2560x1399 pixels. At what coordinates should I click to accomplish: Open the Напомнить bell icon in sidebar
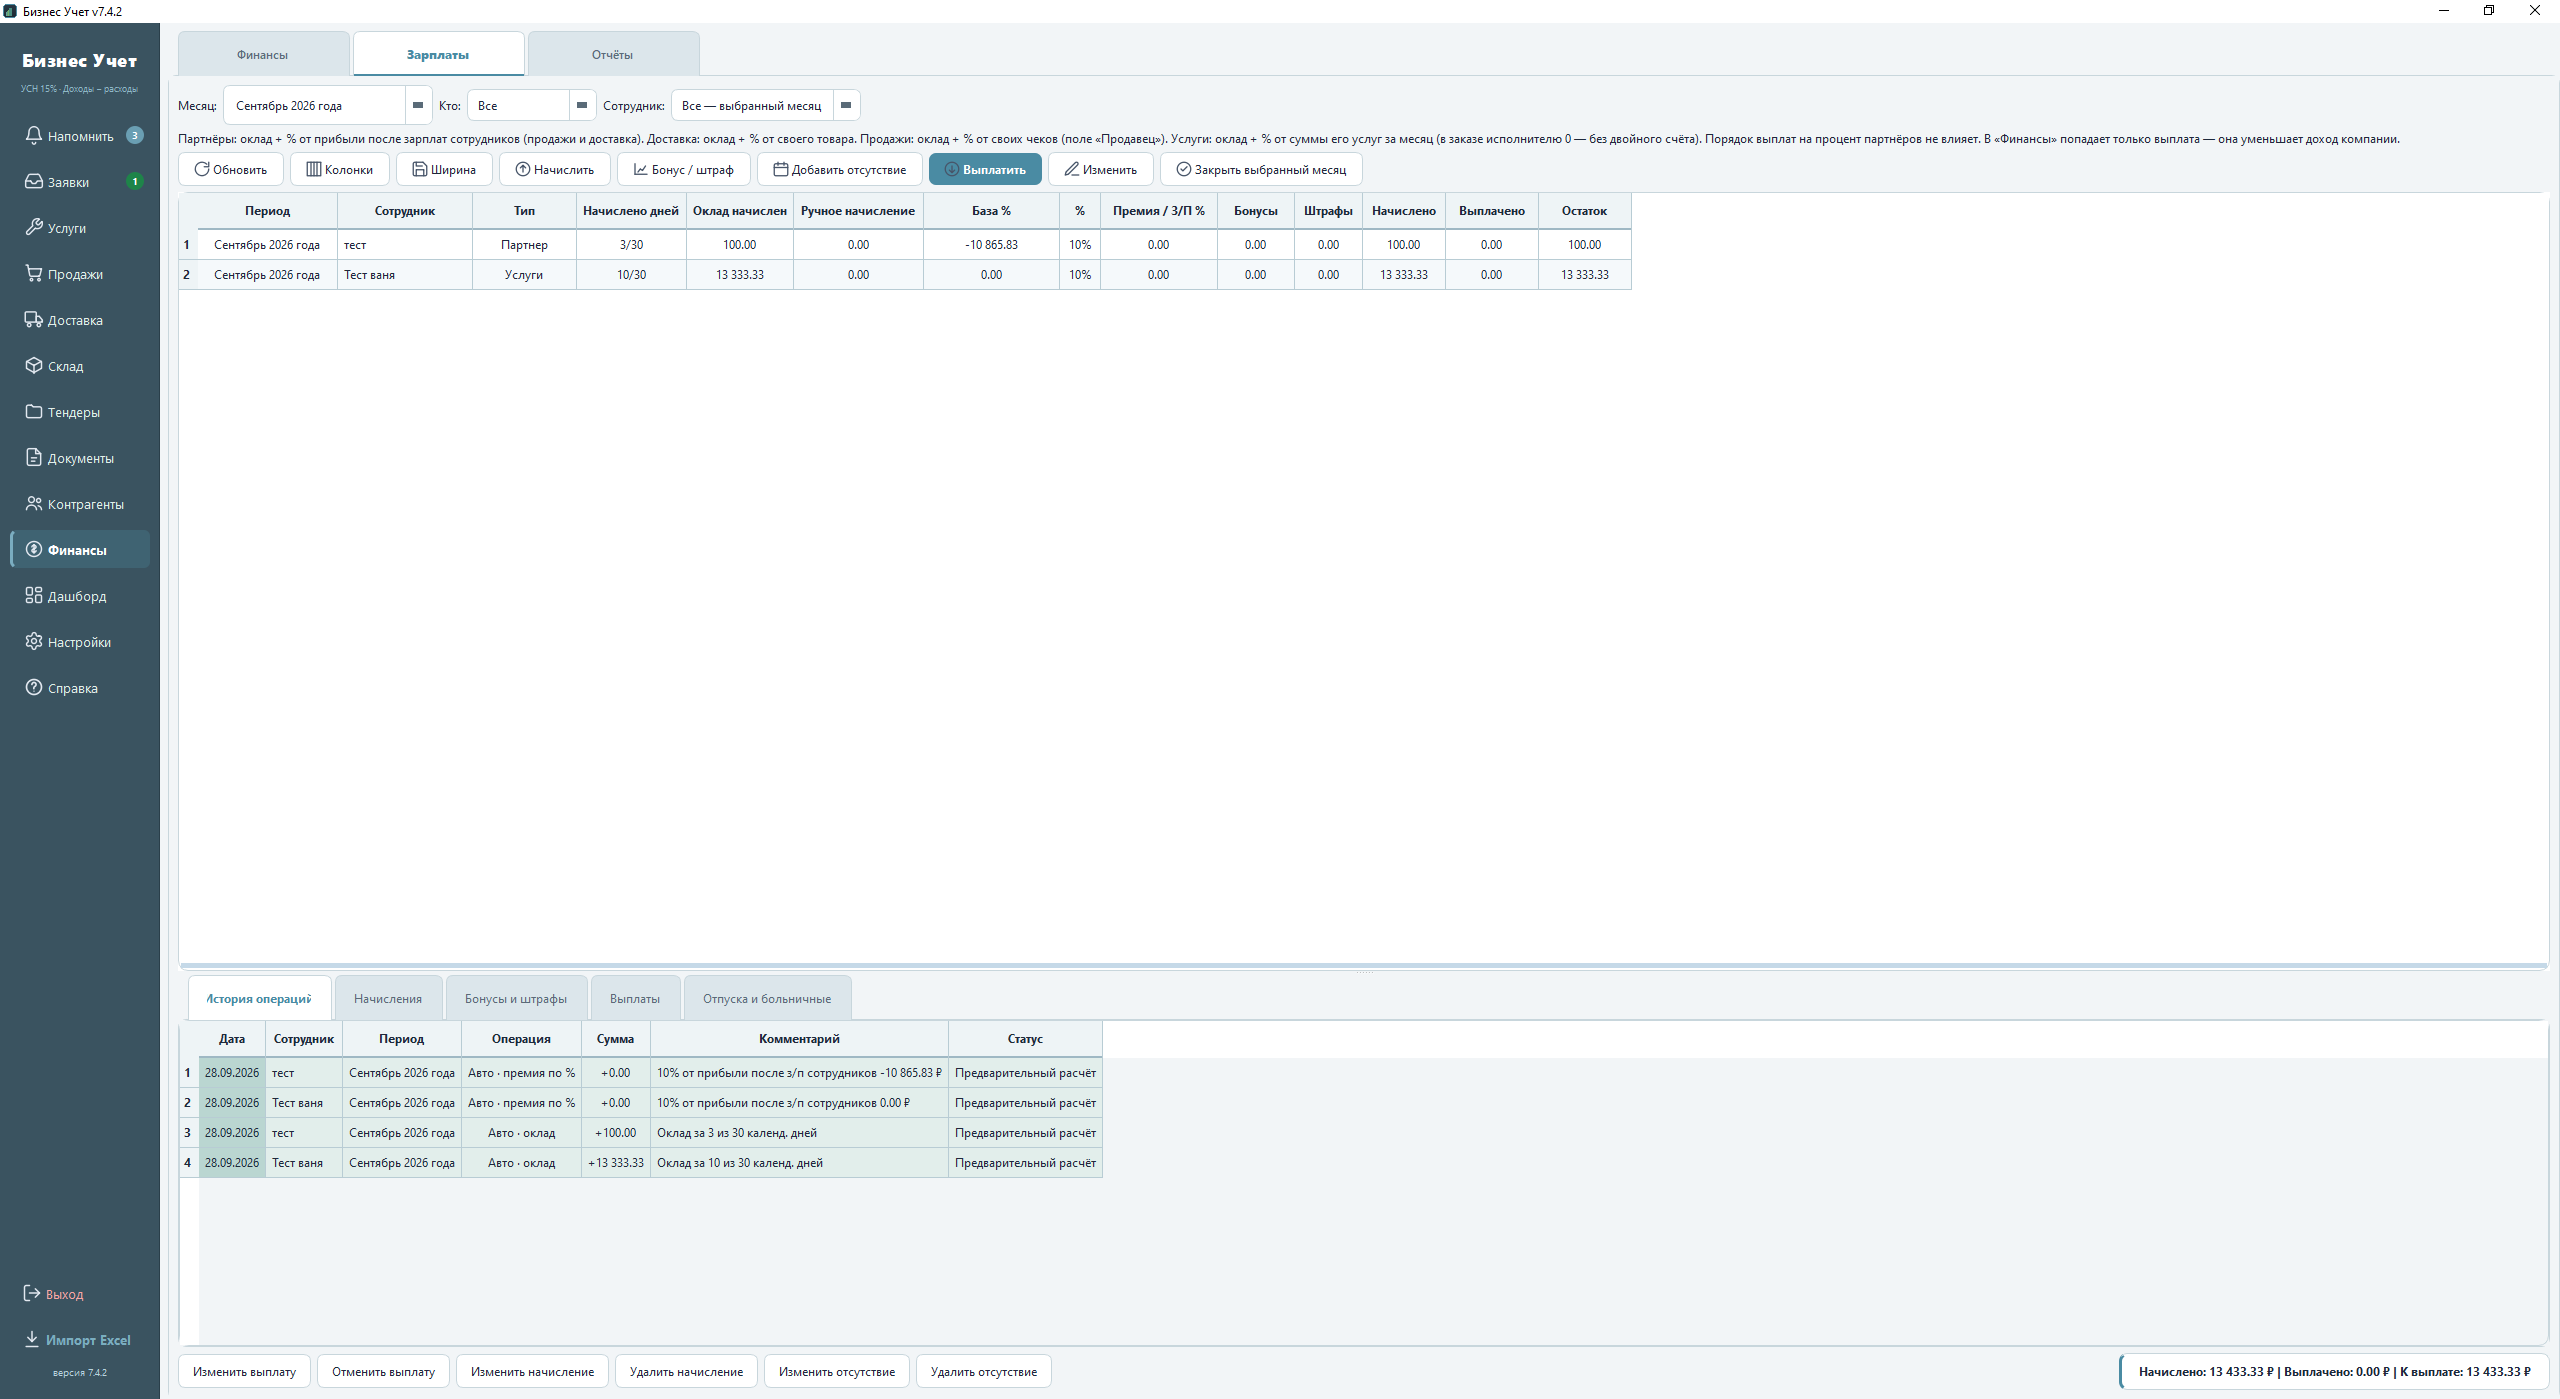pos(34,135)
